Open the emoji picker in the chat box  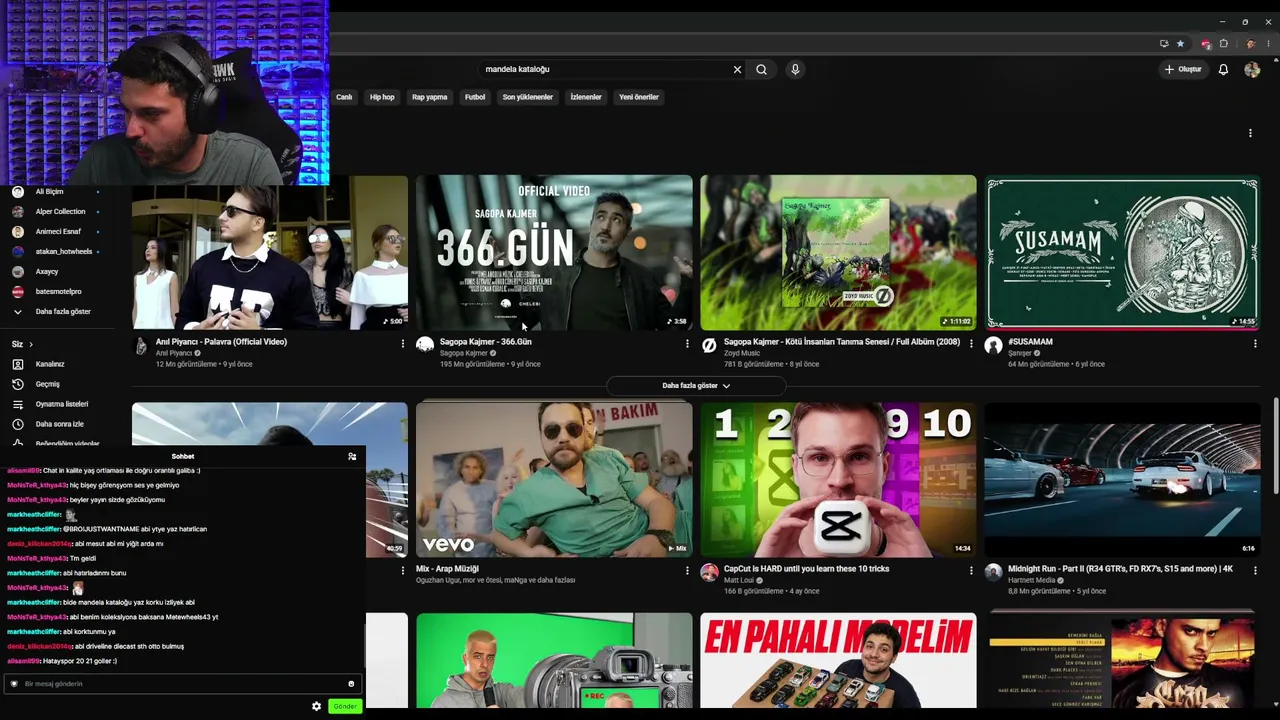(351, 684)
